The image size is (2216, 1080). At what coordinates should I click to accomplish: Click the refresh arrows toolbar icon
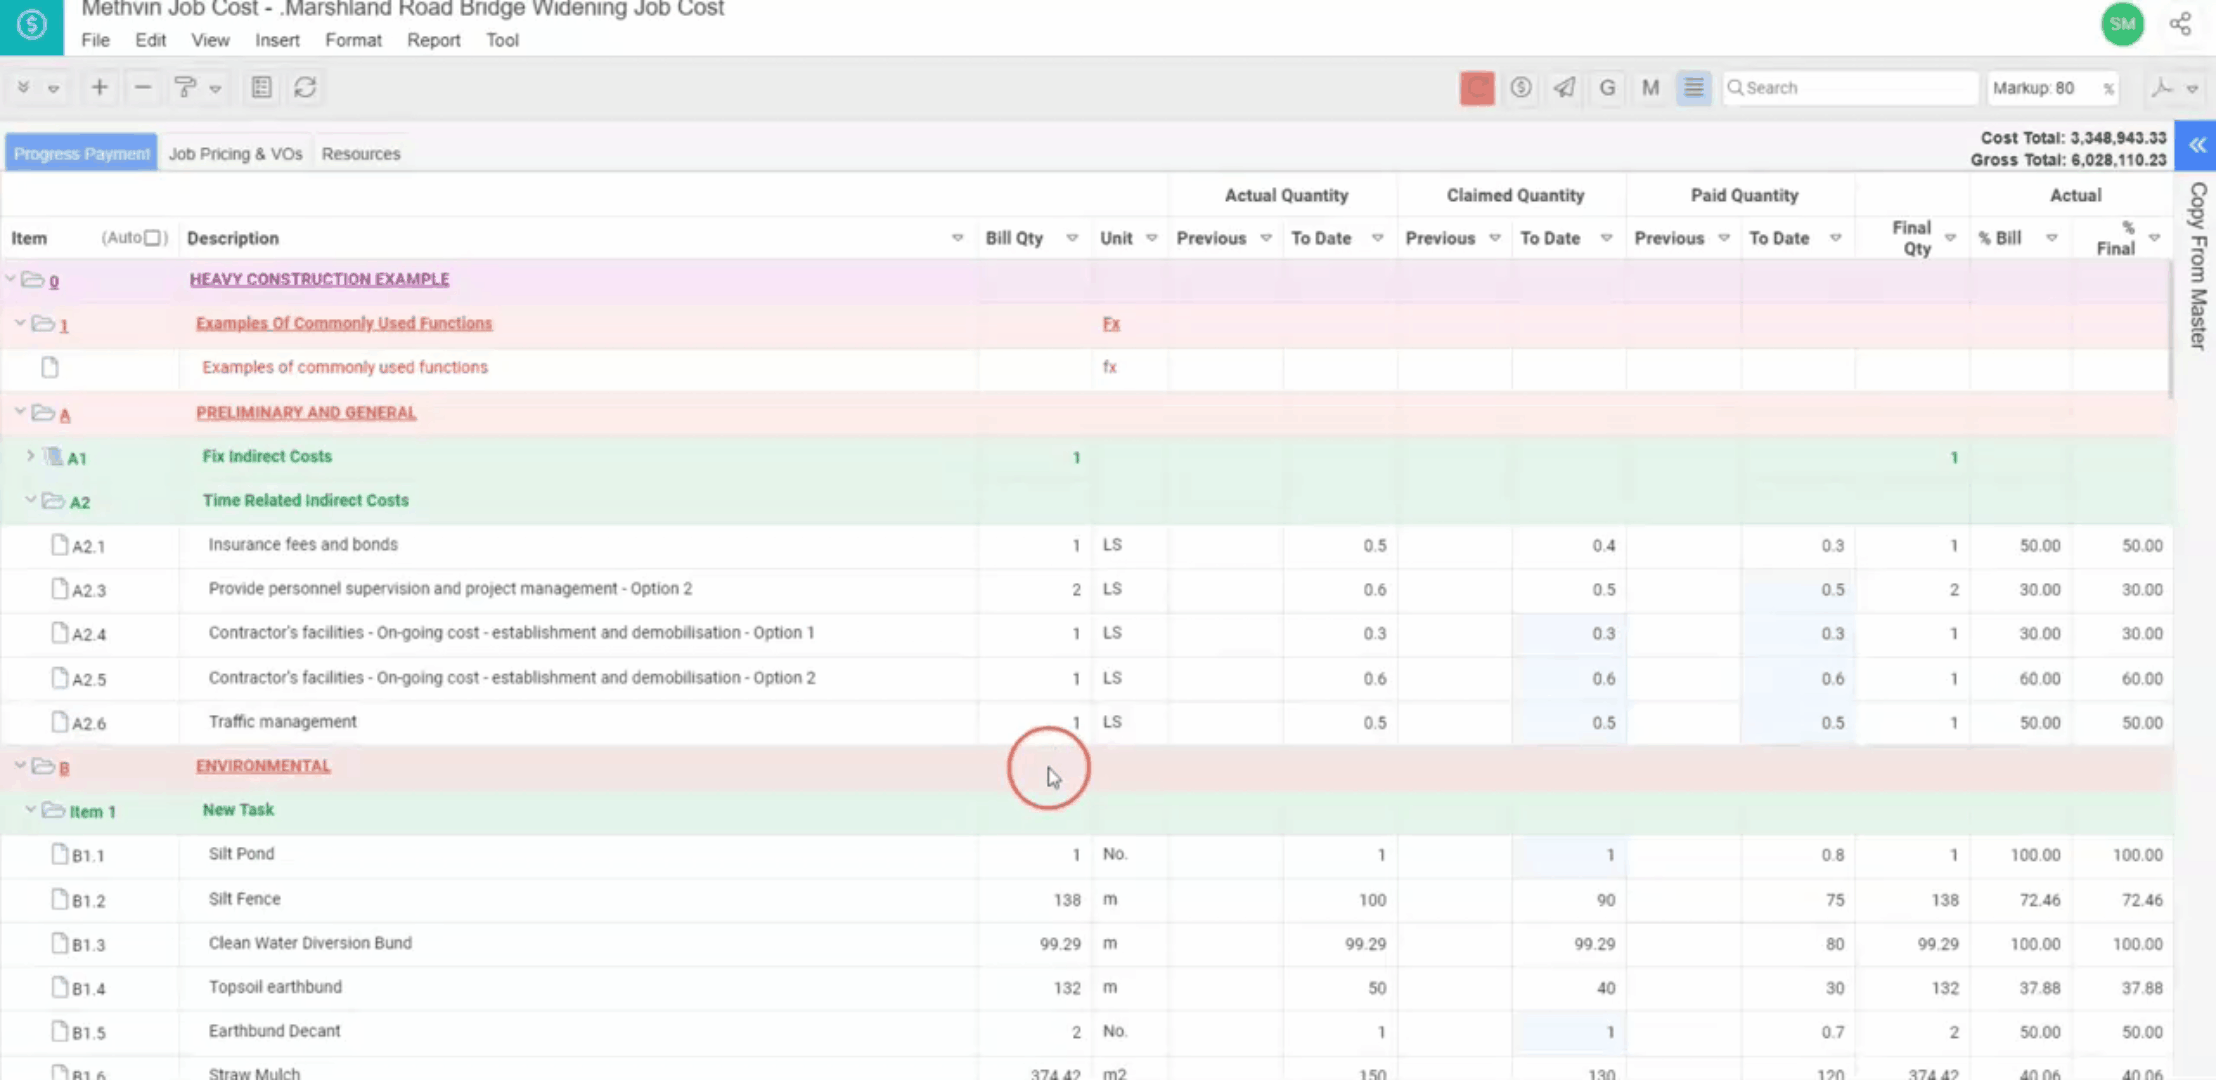305,88
